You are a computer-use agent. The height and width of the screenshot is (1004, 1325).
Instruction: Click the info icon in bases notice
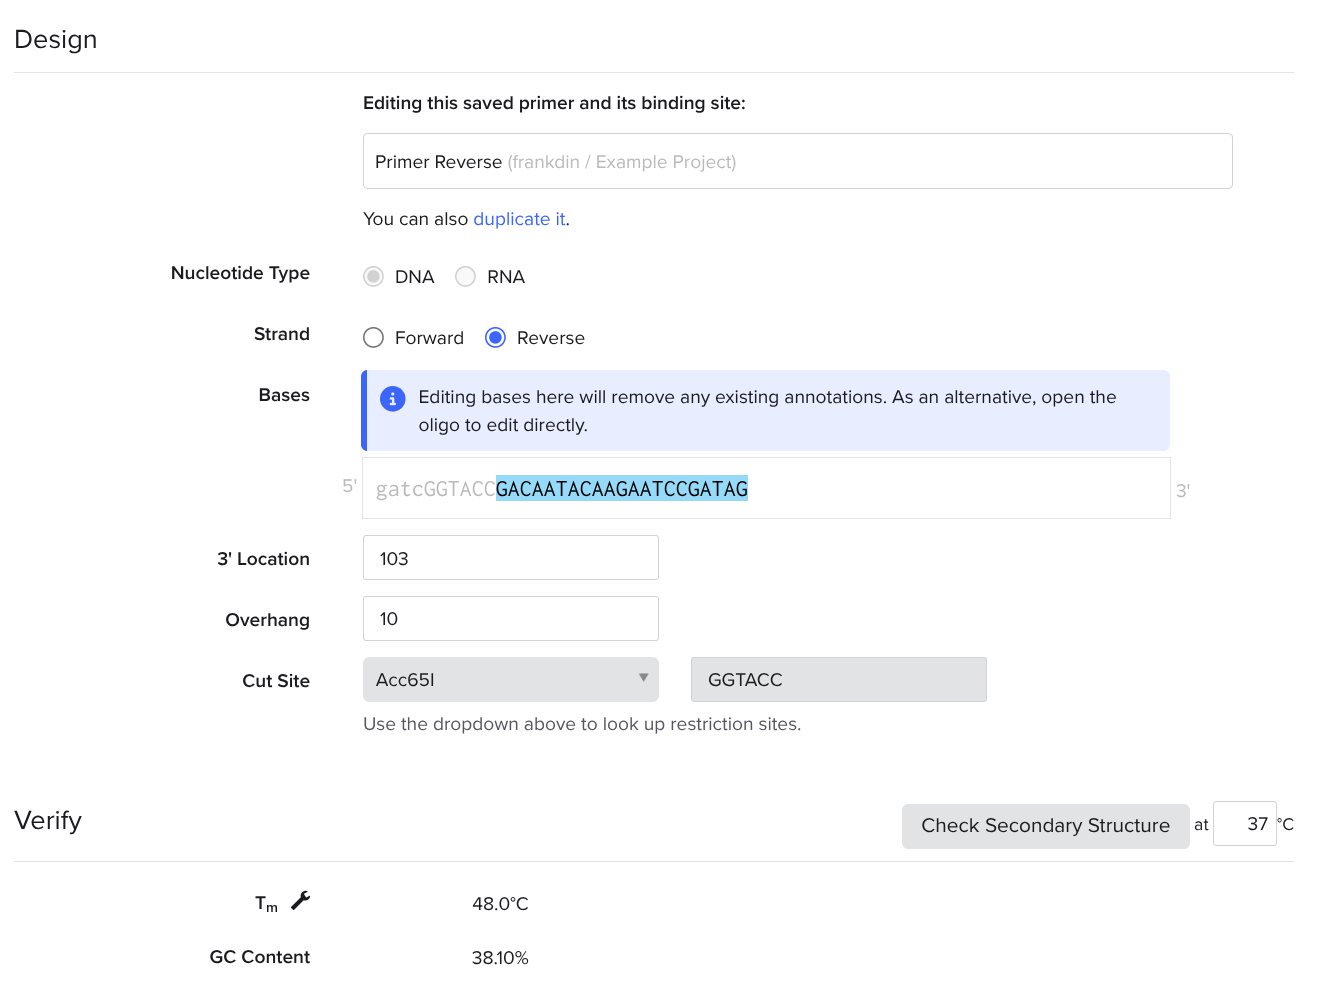(x=393, y=398)
